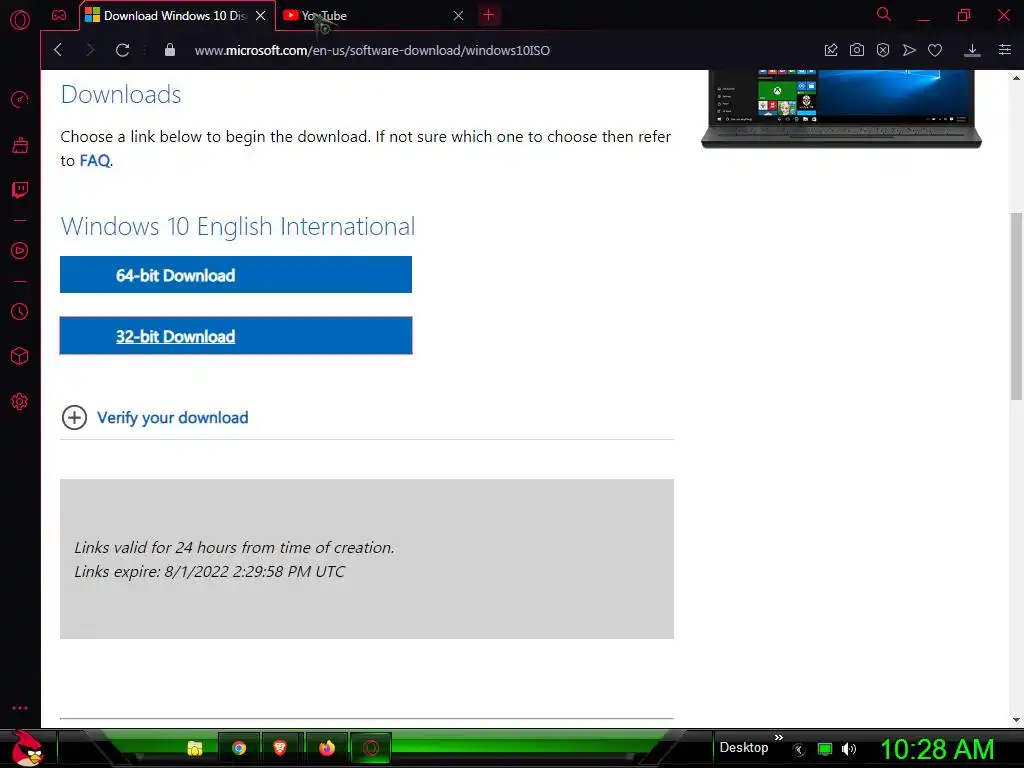The height and width of the screenshot is (768, 1024).
Task: Add page to bookmarks heart icon
Action: (935, 50)
